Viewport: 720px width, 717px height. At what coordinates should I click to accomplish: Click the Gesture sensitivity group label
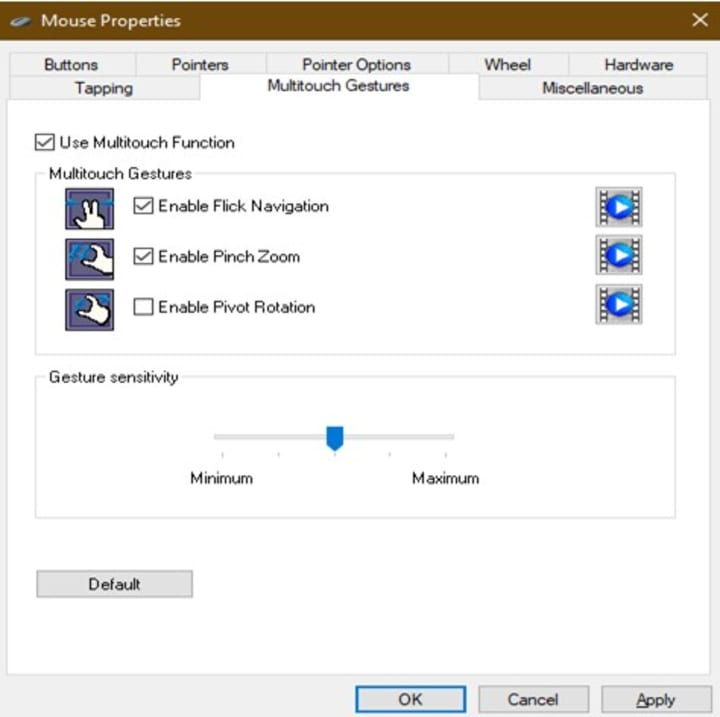113,377
